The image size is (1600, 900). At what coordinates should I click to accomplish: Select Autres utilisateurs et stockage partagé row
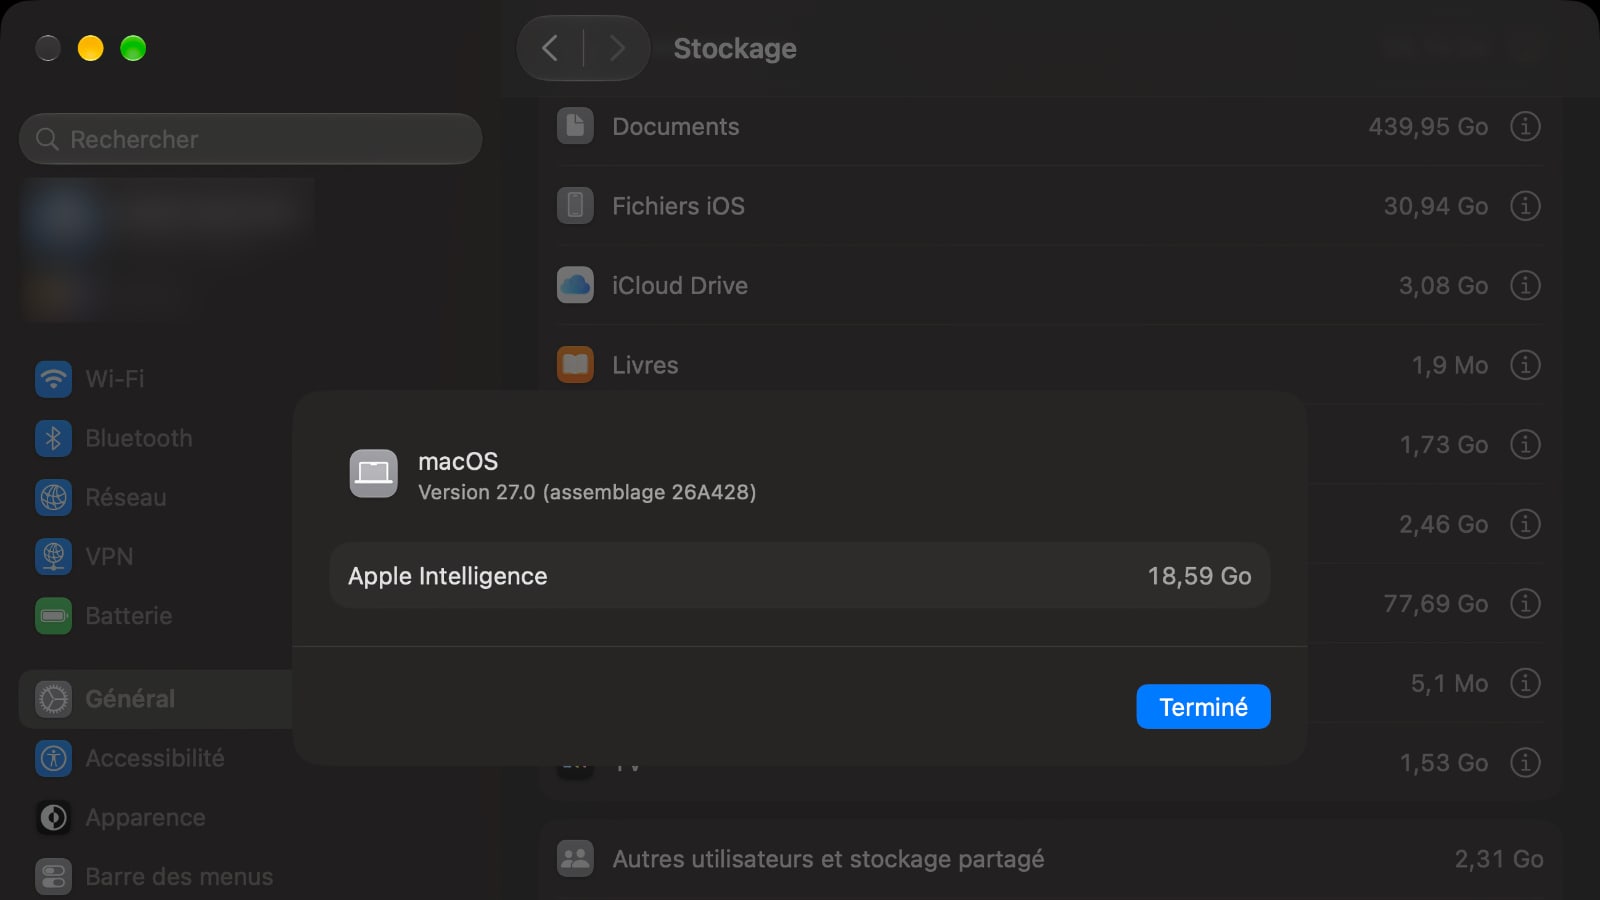coord(1050,859)
